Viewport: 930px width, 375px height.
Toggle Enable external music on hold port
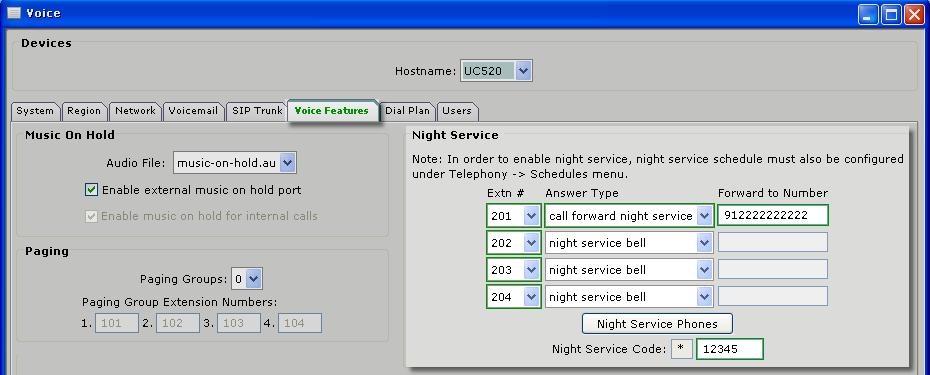[x=91, y=190]
